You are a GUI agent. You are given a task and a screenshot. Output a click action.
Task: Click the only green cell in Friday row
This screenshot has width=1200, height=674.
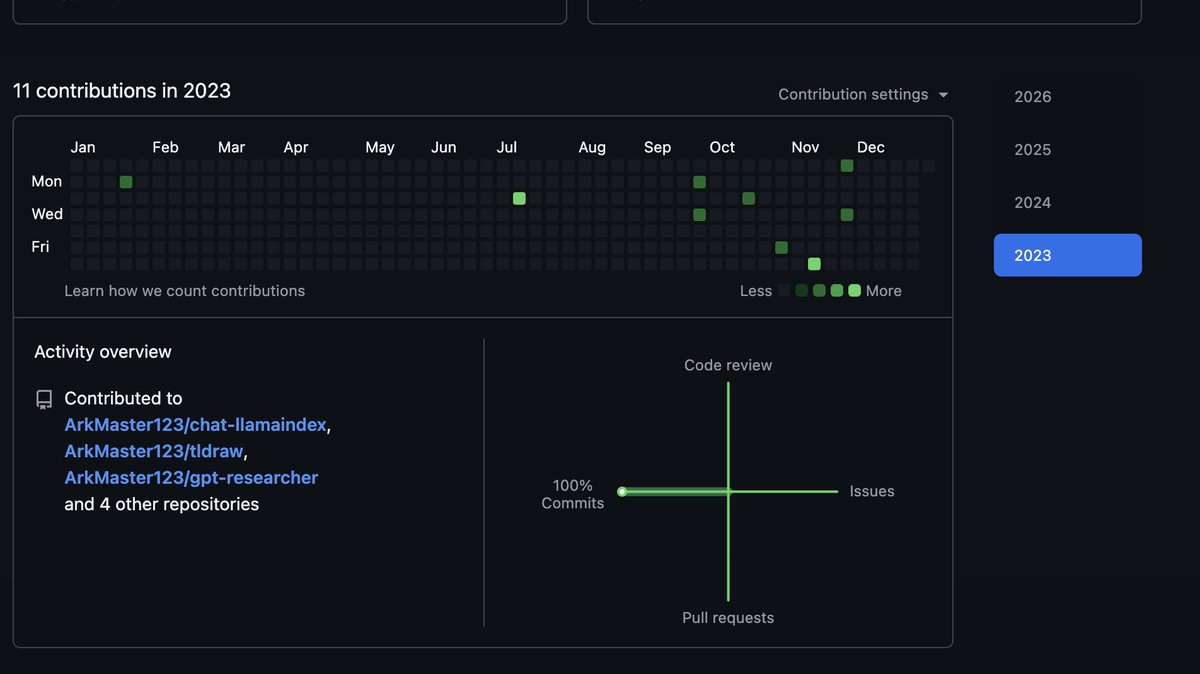(x=781, y=247)
